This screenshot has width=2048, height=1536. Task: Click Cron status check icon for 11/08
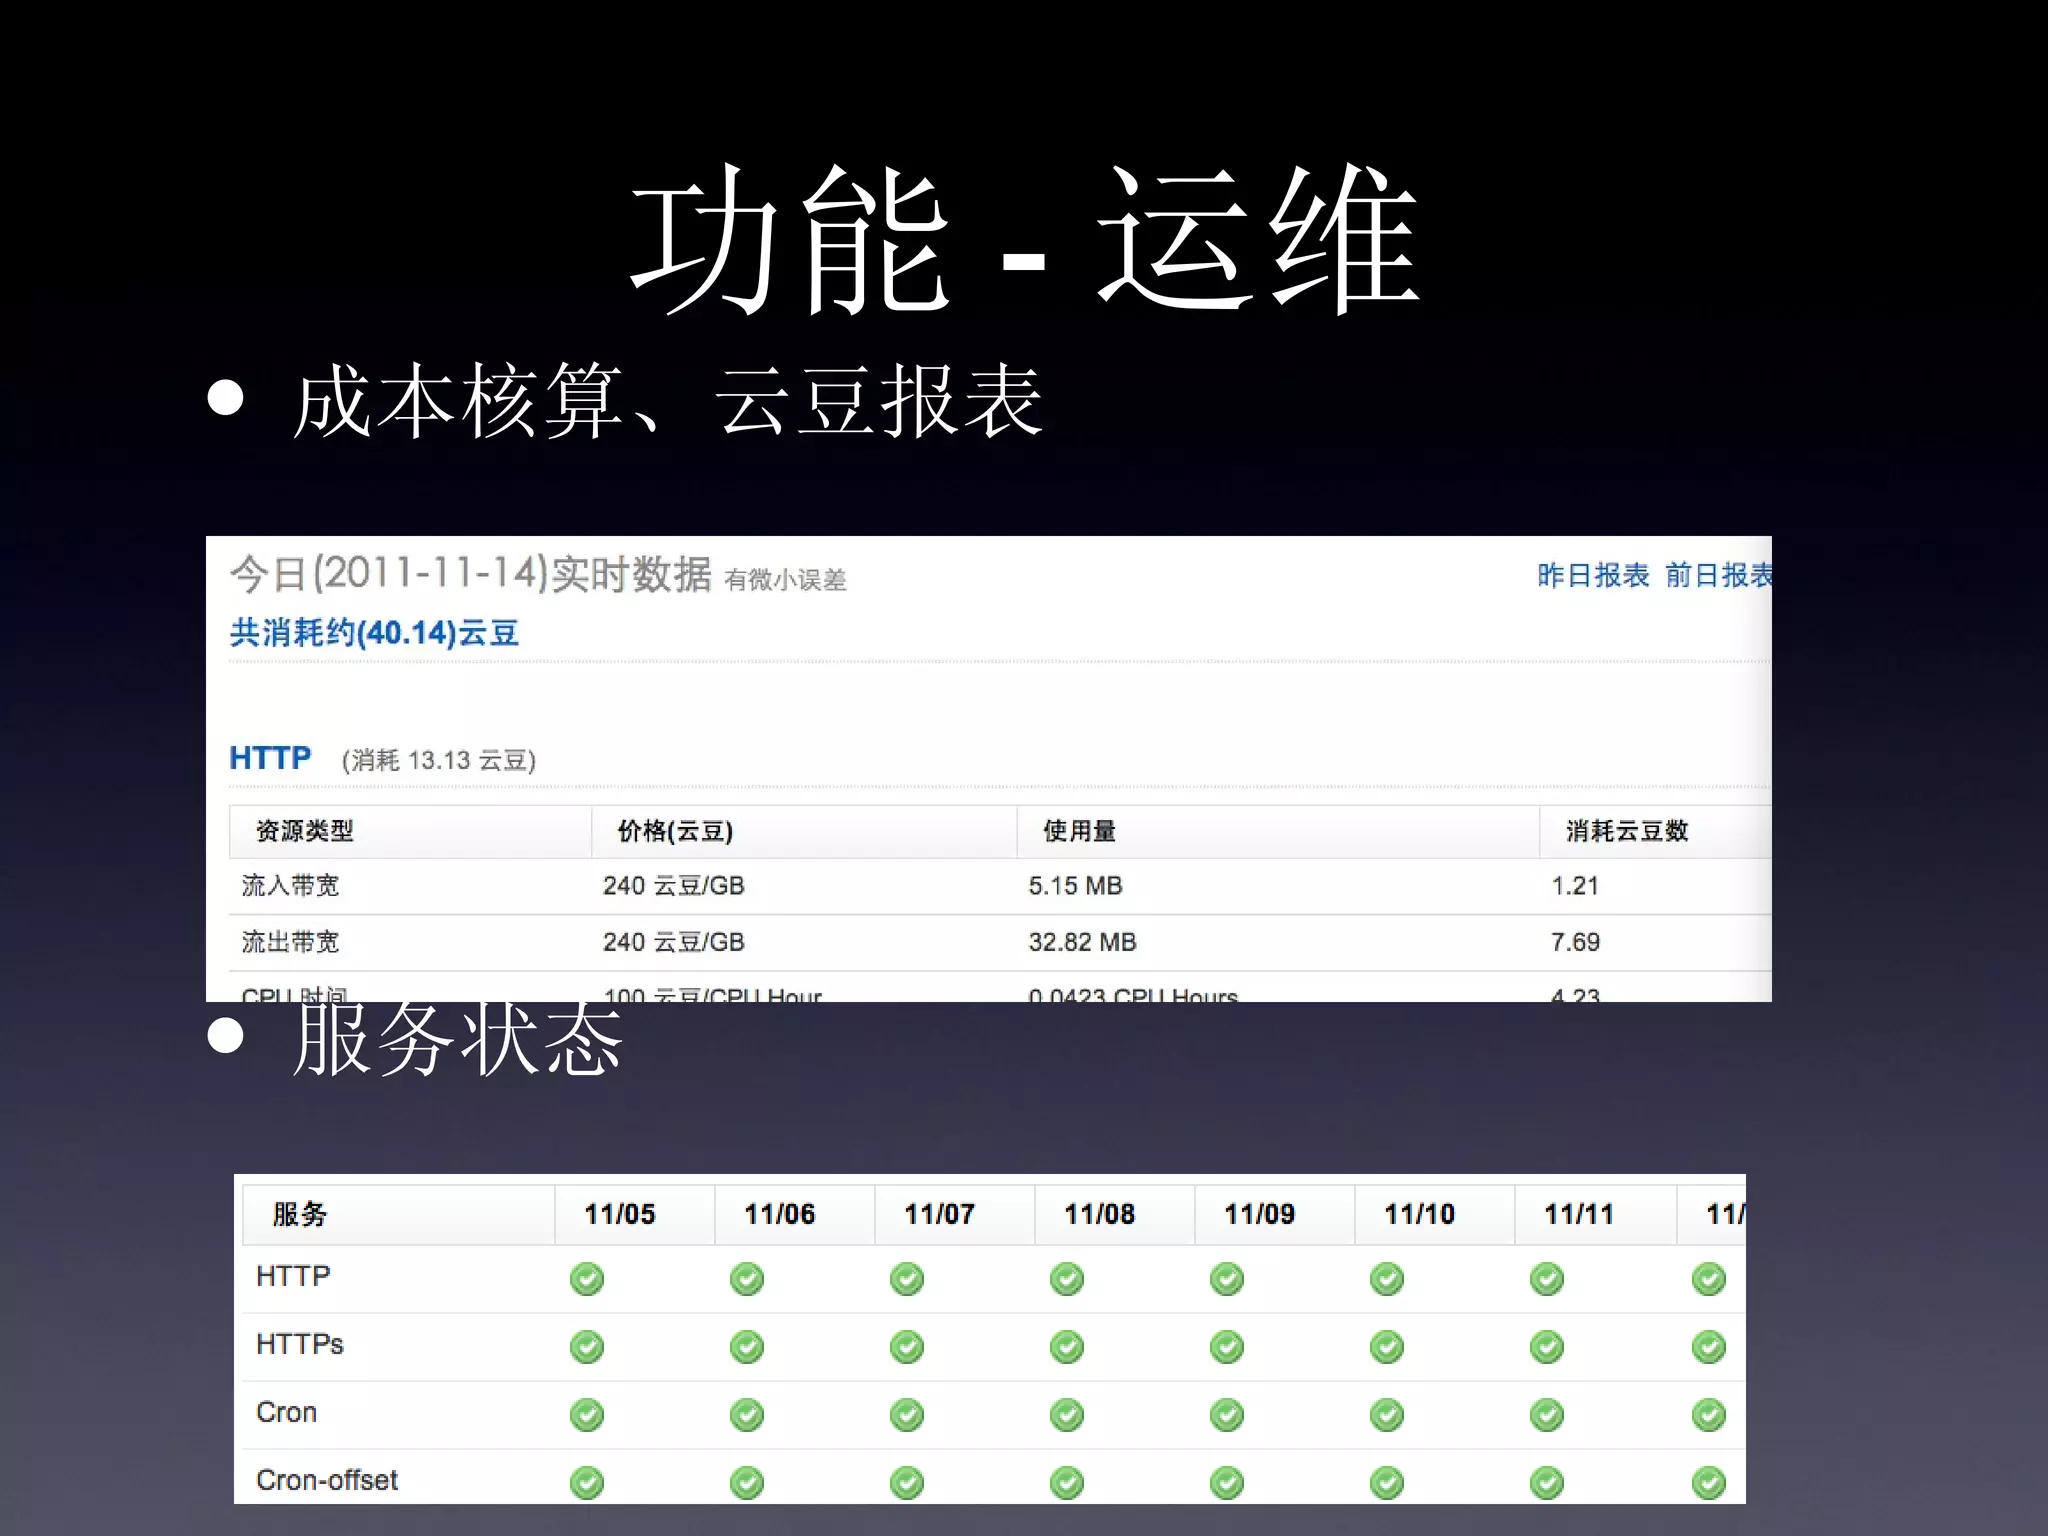point(1067,1415)
